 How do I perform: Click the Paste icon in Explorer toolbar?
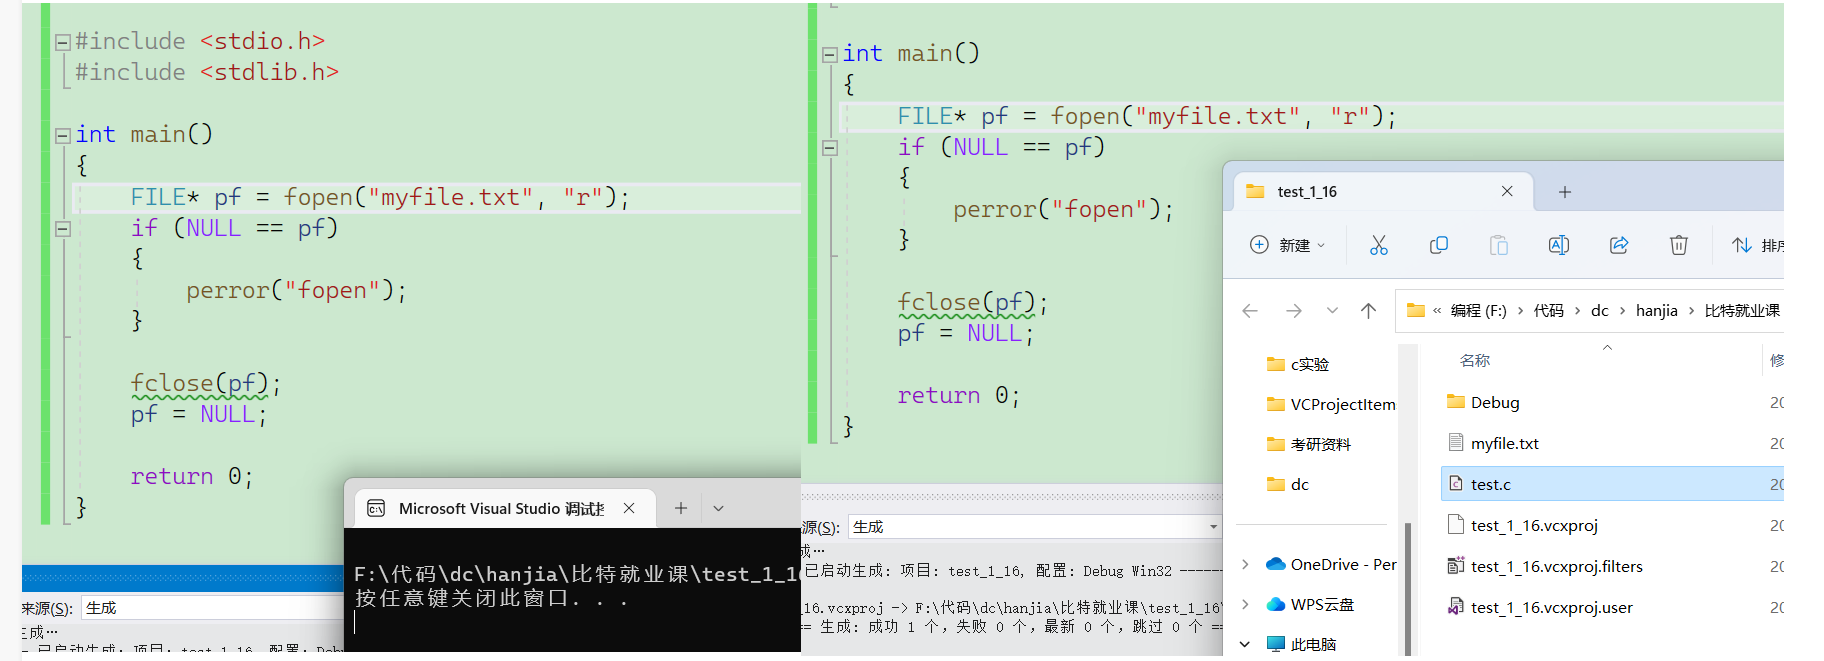tap(1498, 245)
